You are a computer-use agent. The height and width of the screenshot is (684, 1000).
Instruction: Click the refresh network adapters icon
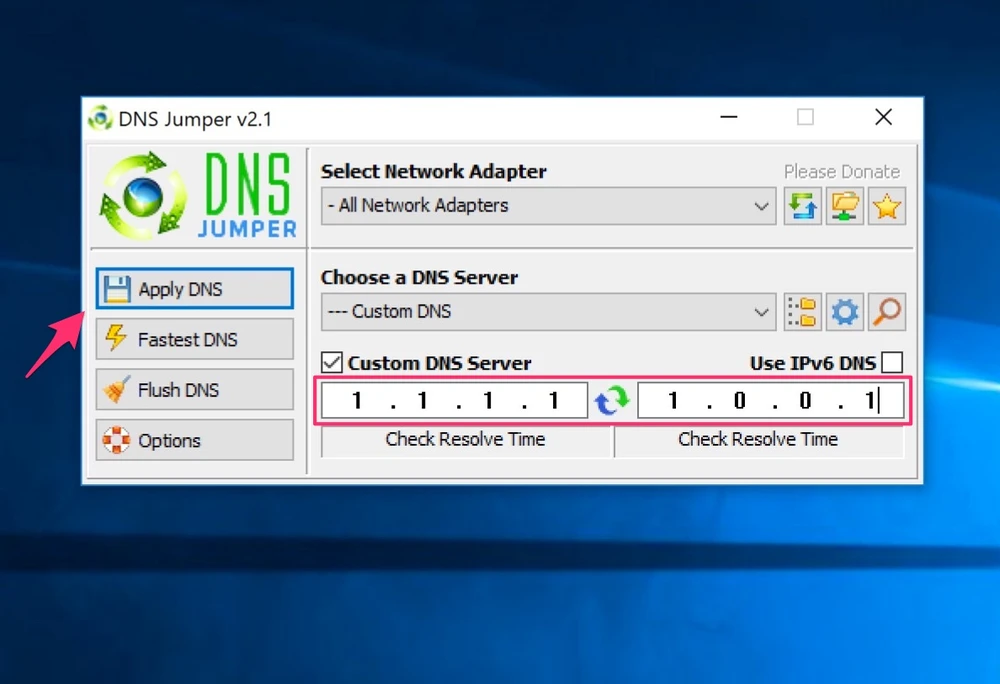(803, 206)
